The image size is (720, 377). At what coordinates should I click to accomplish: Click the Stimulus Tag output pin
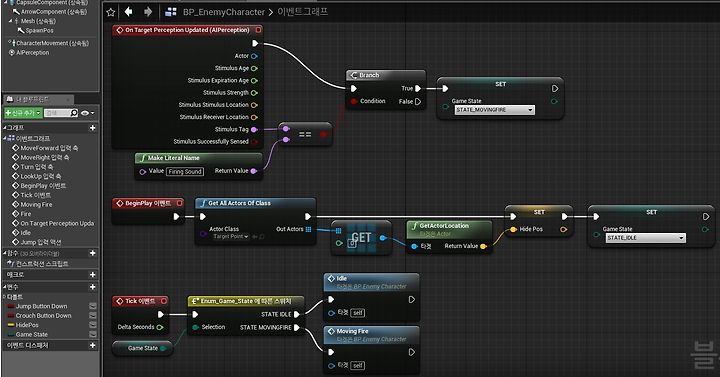(x=254, y=129)
